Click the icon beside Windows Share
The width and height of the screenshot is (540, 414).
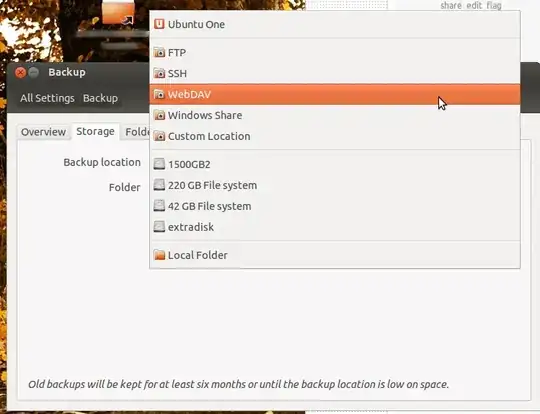[x=159, y=115]
